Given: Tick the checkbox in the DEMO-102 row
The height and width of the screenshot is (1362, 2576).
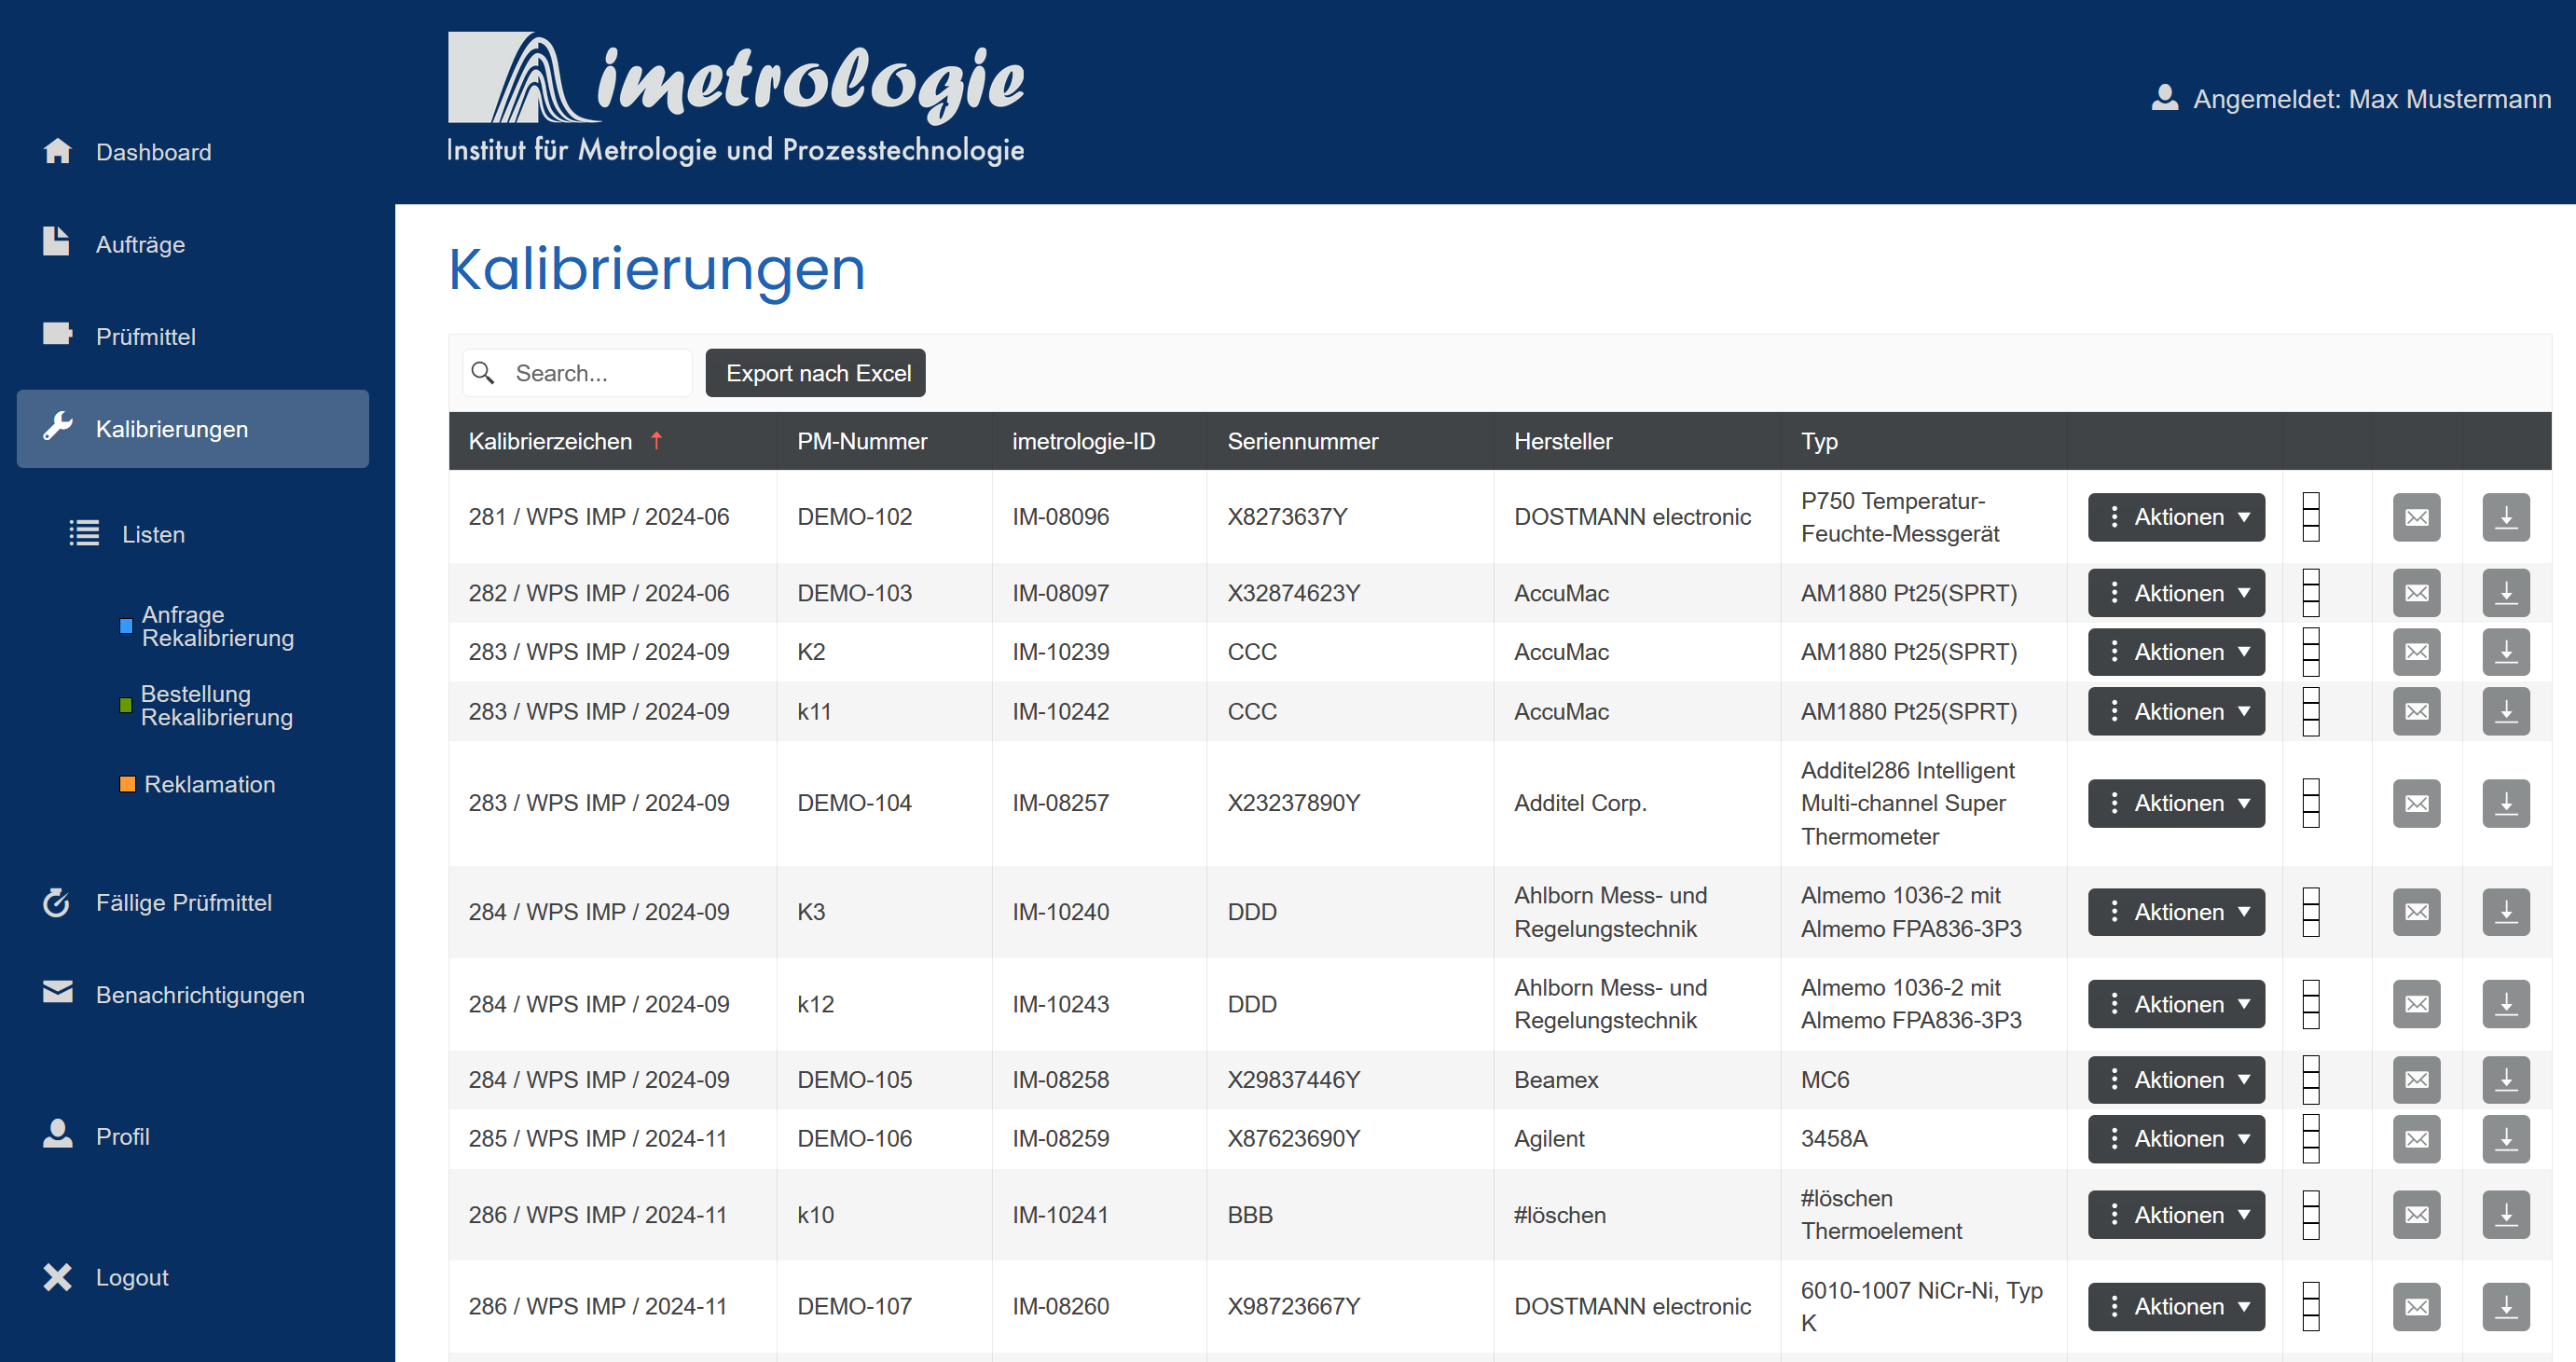Looking at the screenshot, I should click(2310, 517).
